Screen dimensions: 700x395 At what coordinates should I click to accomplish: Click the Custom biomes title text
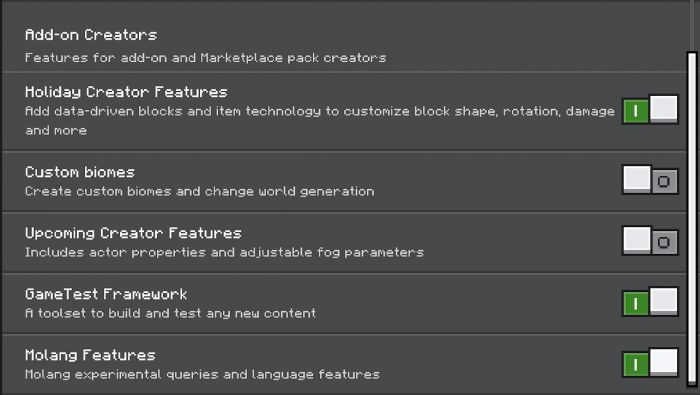point(80,172)
